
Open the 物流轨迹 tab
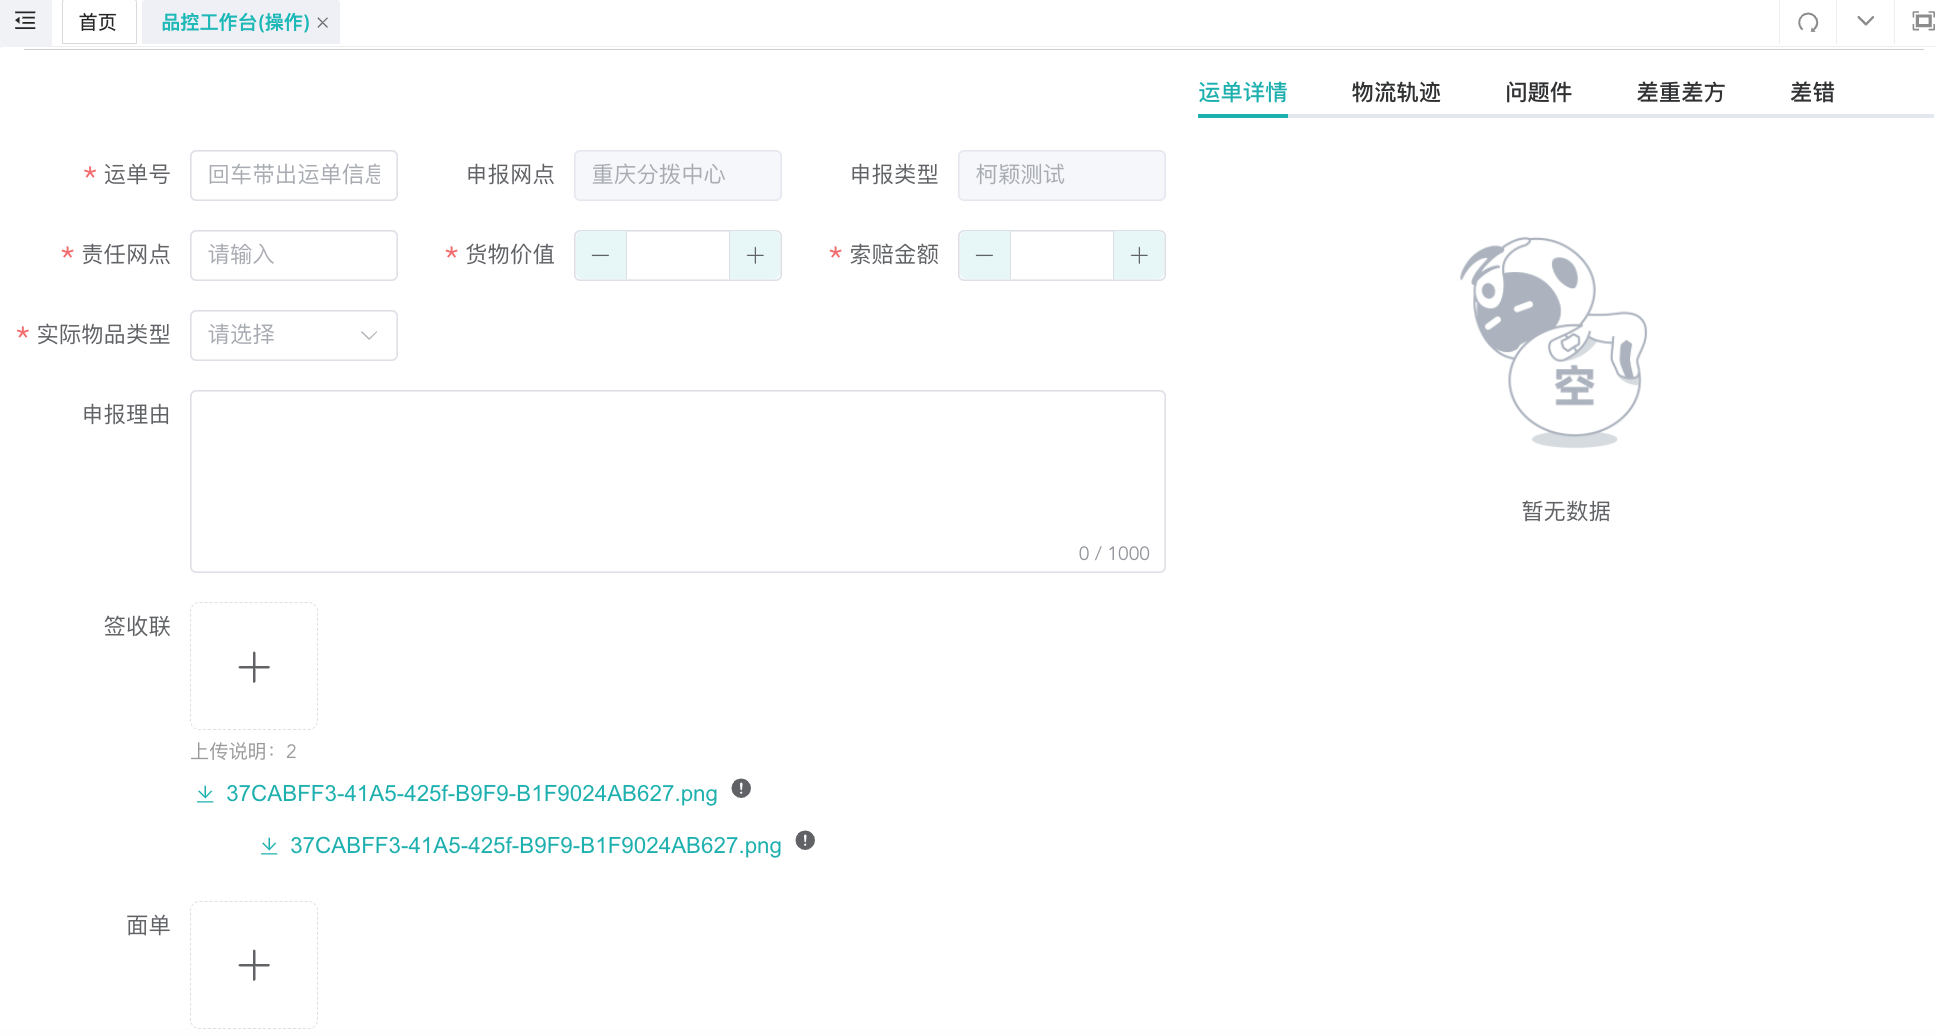click(x=1396, y=93)
